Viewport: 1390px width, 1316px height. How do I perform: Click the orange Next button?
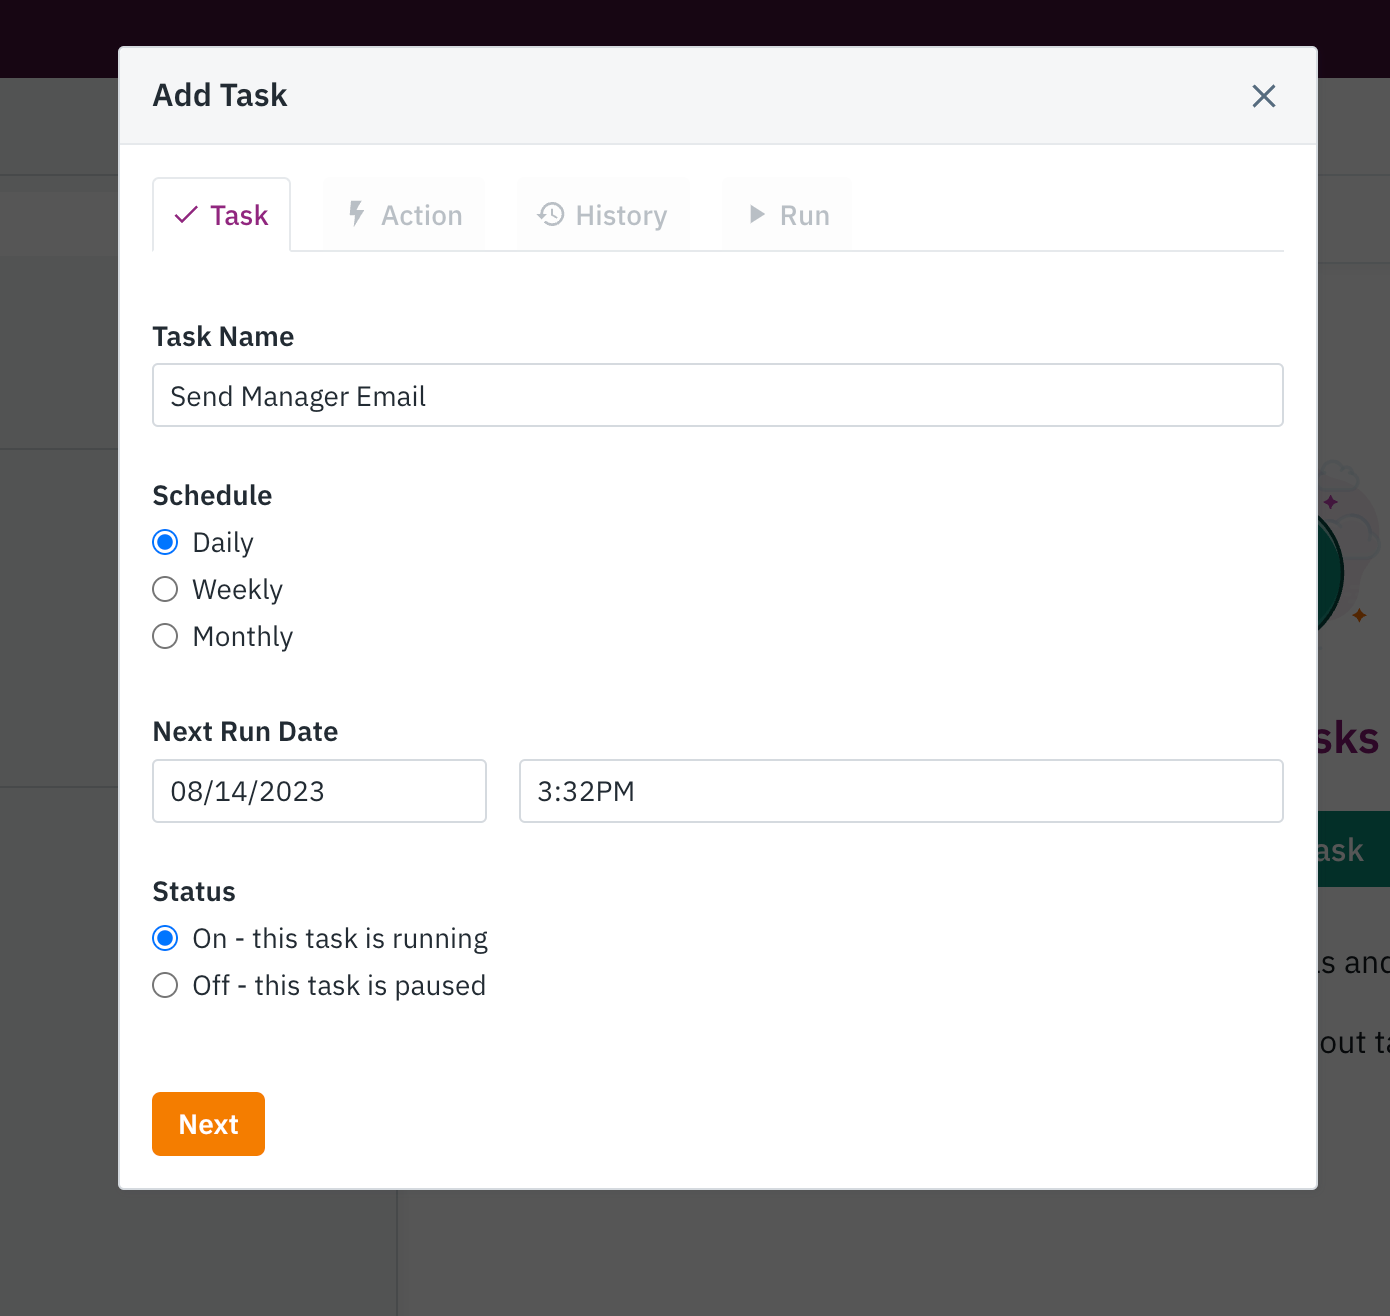[208, 1124]
